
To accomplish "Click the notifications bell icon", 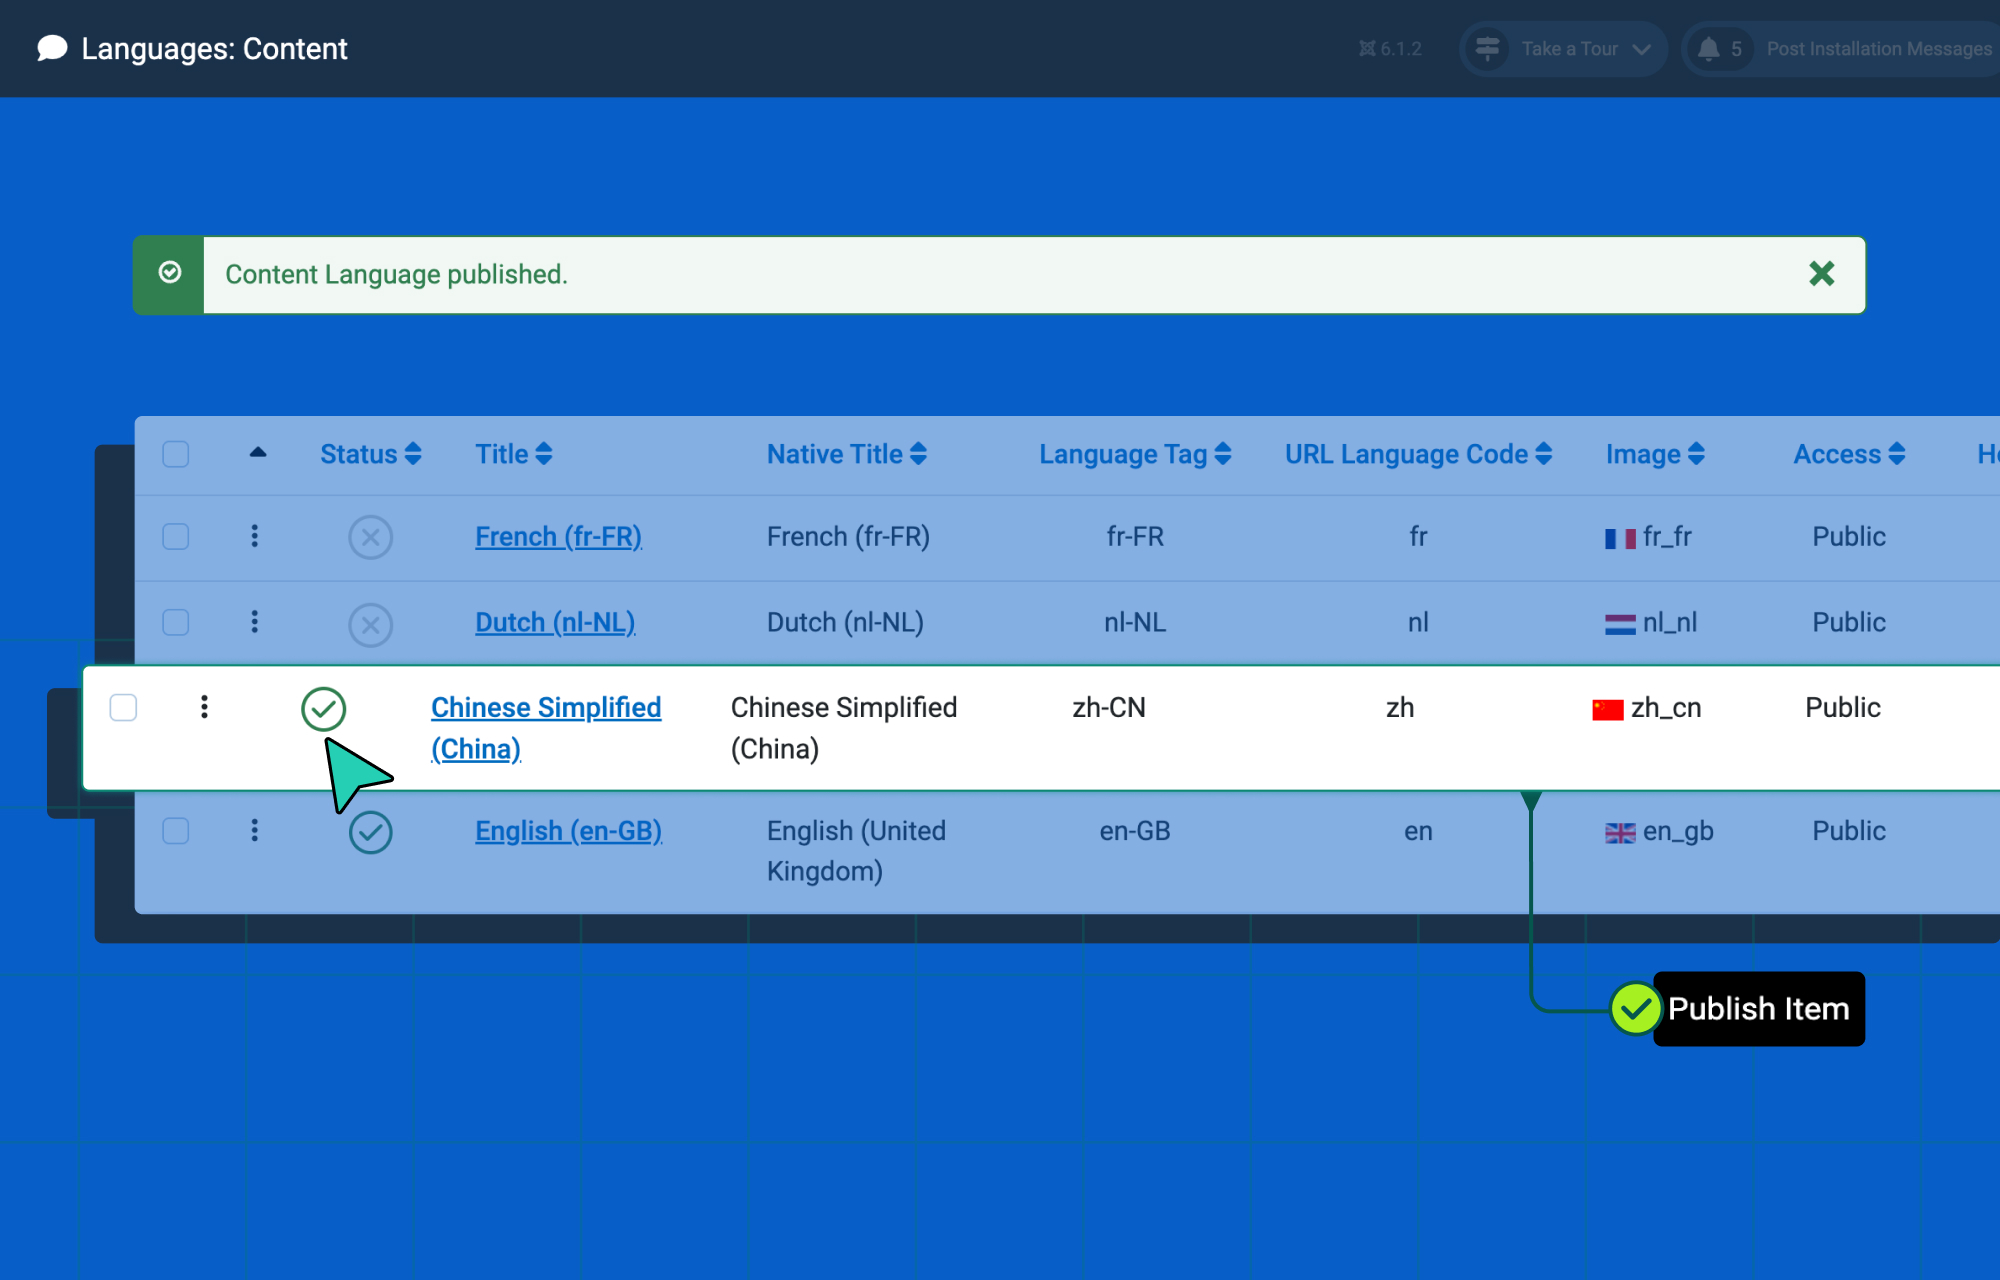I will (x=1709, y=48).
